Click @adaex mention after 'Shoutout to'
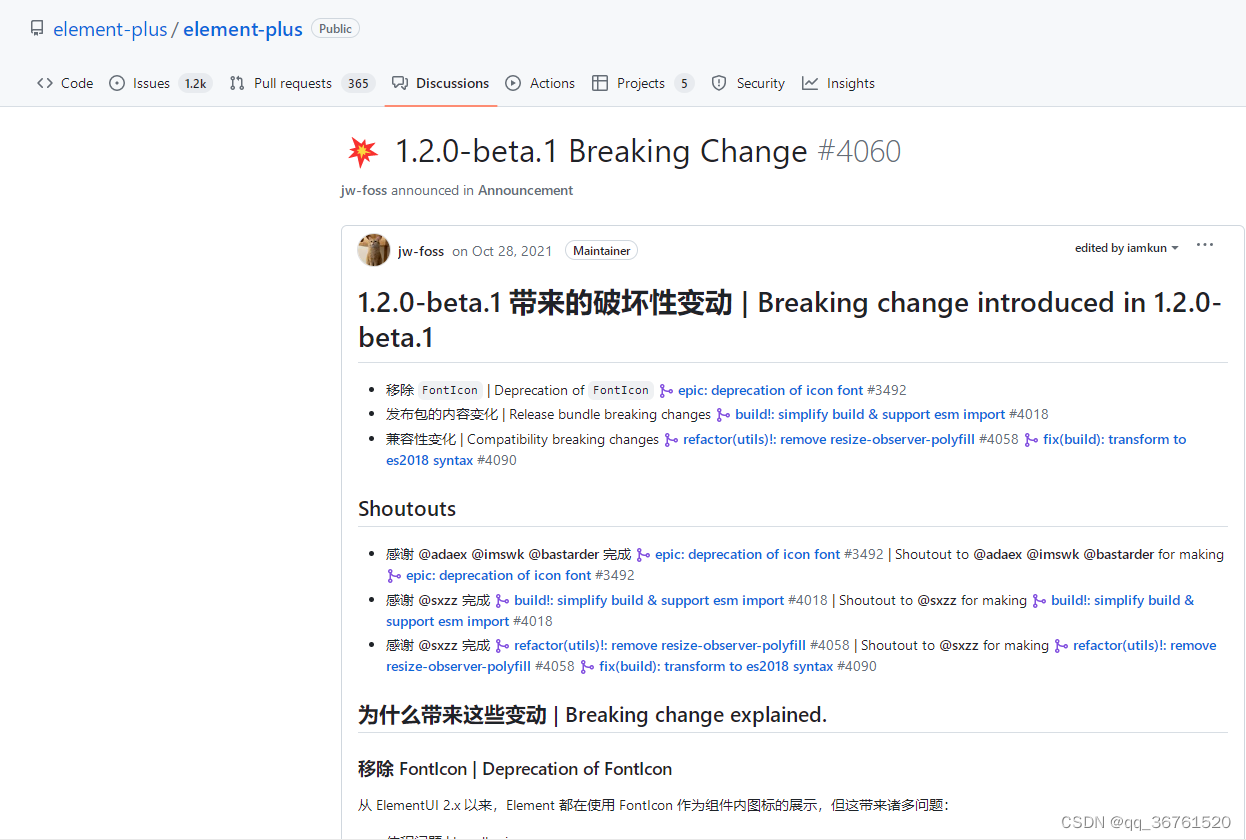The height and width of the screenshot is (840, 1246). tap(998, 554)
